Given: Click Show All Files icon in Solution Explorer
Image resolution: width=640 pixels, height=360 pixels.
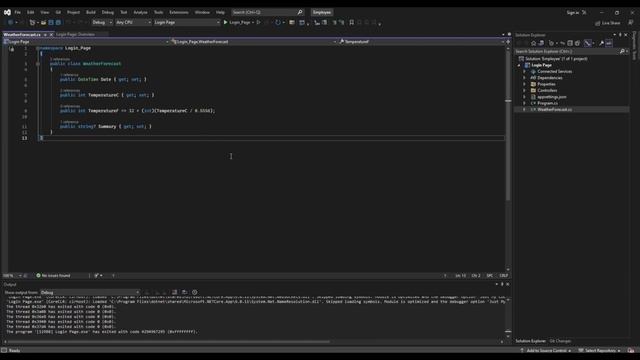Looking at the screenshot, I should point(578,43).
